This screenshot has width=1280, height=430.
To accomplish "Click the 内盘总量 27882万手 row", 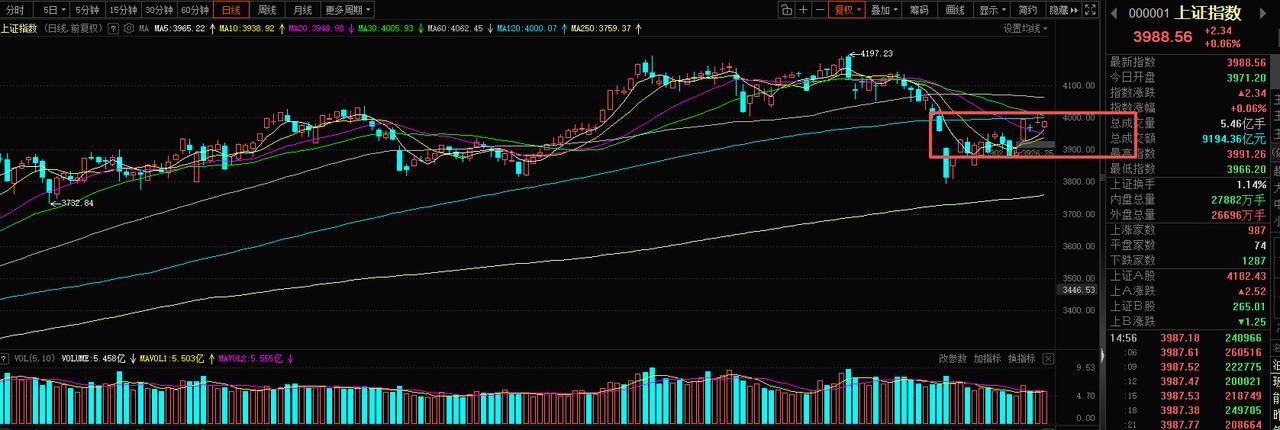I will coord(1187,199).
